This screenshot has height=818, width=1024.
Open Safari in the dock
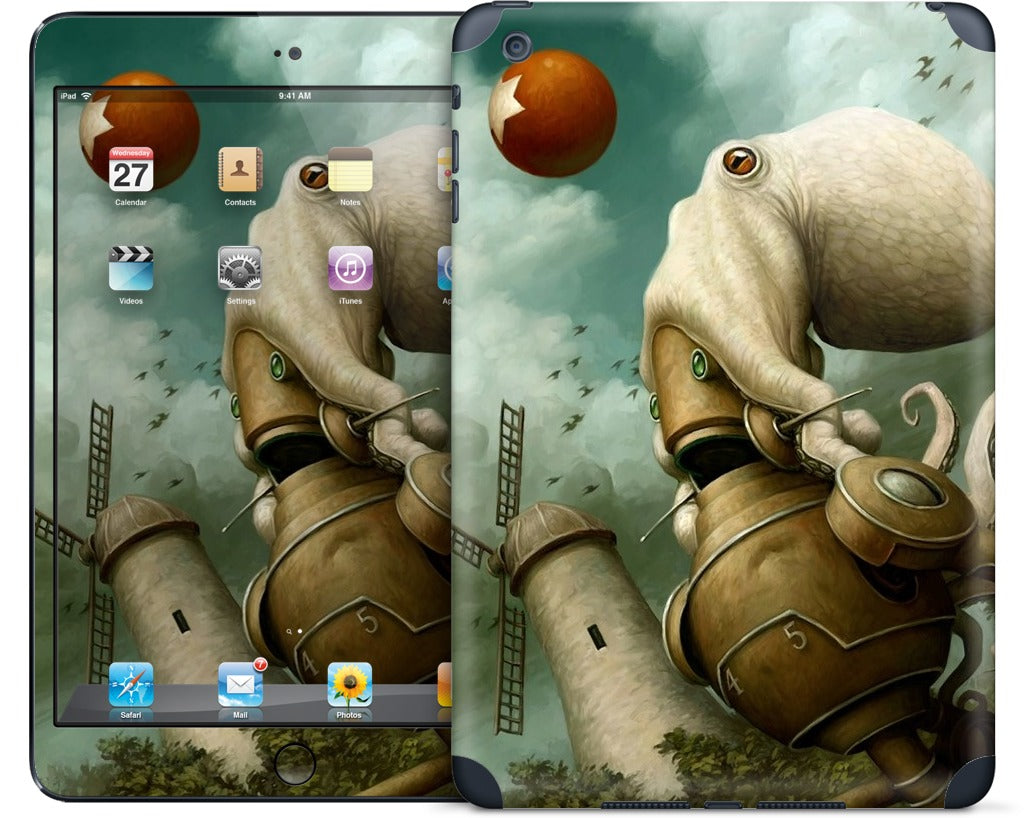point(131,684)
